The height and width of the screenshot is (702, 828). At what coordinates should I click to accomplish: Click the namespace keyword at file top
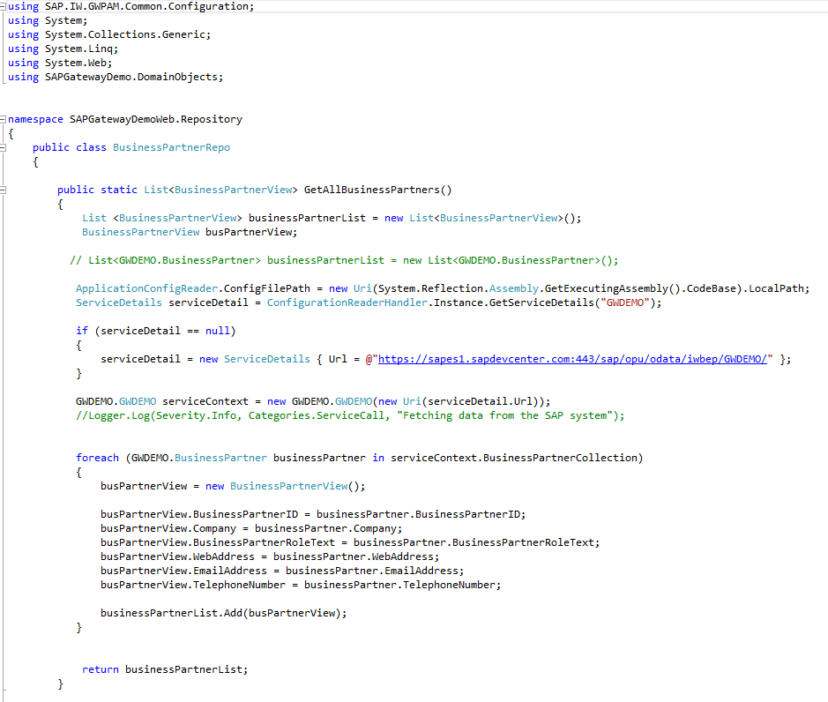[x=33, y=118]
